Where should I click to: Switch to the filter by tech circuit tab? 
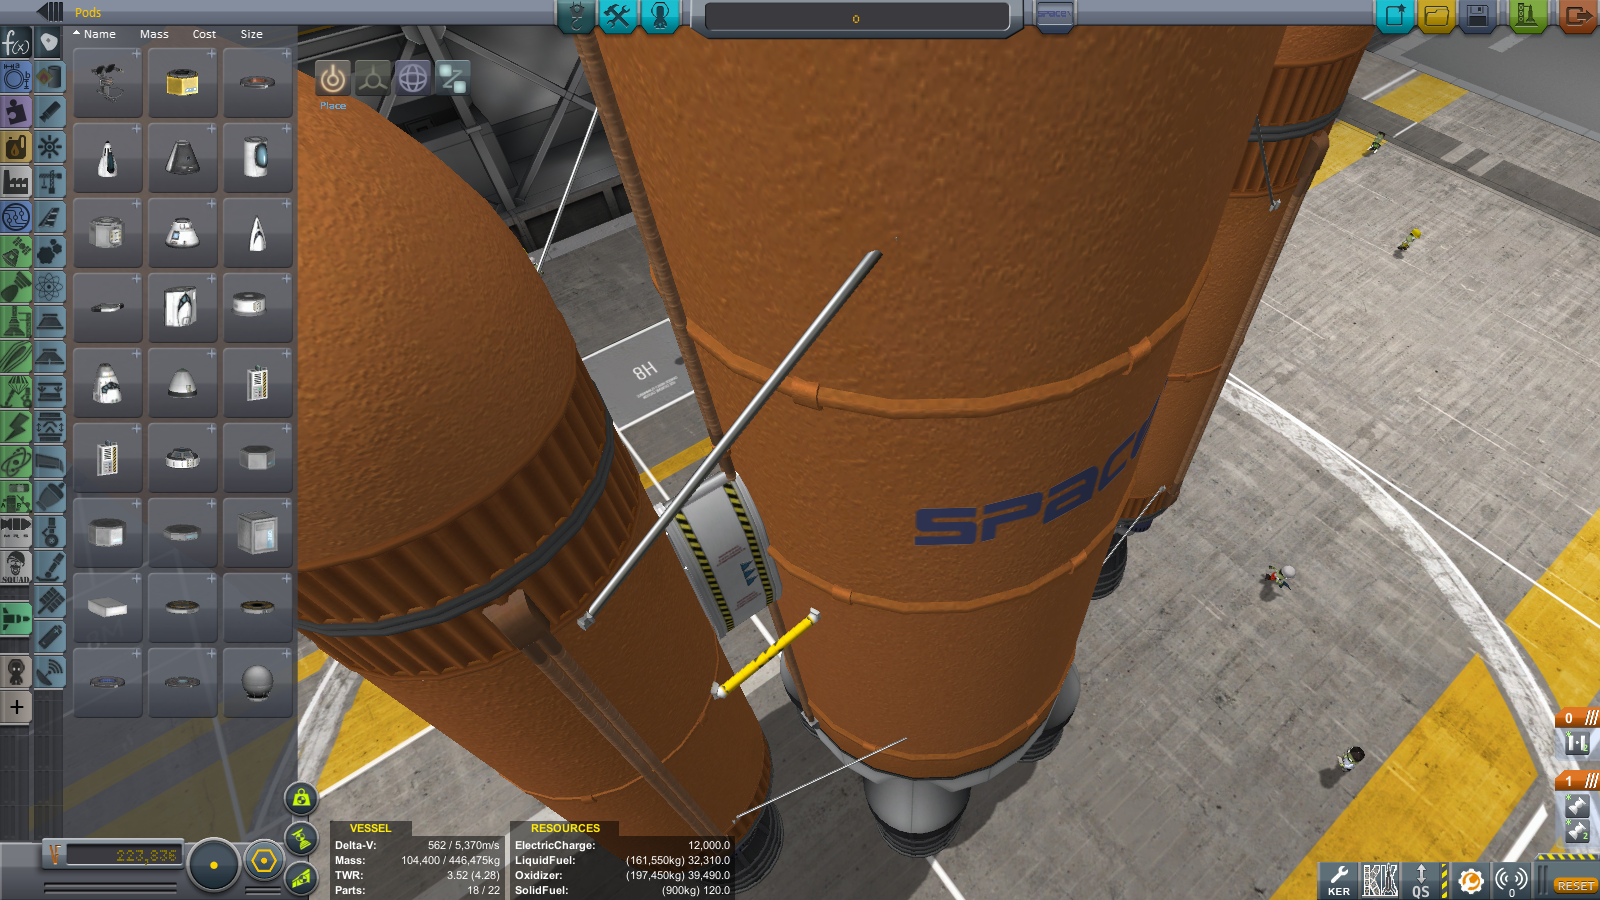pyautogui.click(x=16, y=217)
